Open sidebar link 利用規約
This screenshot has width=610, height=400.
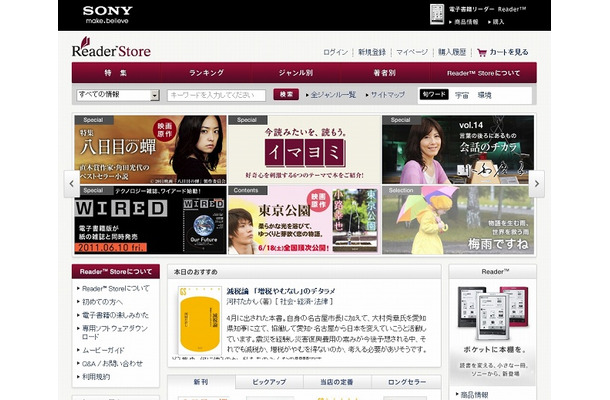tap(96, 377)
